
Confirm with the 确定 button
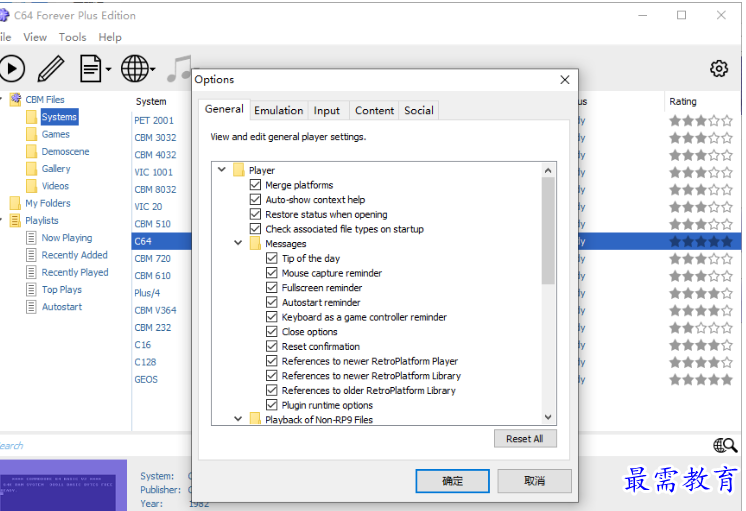(x=452, y=481)
